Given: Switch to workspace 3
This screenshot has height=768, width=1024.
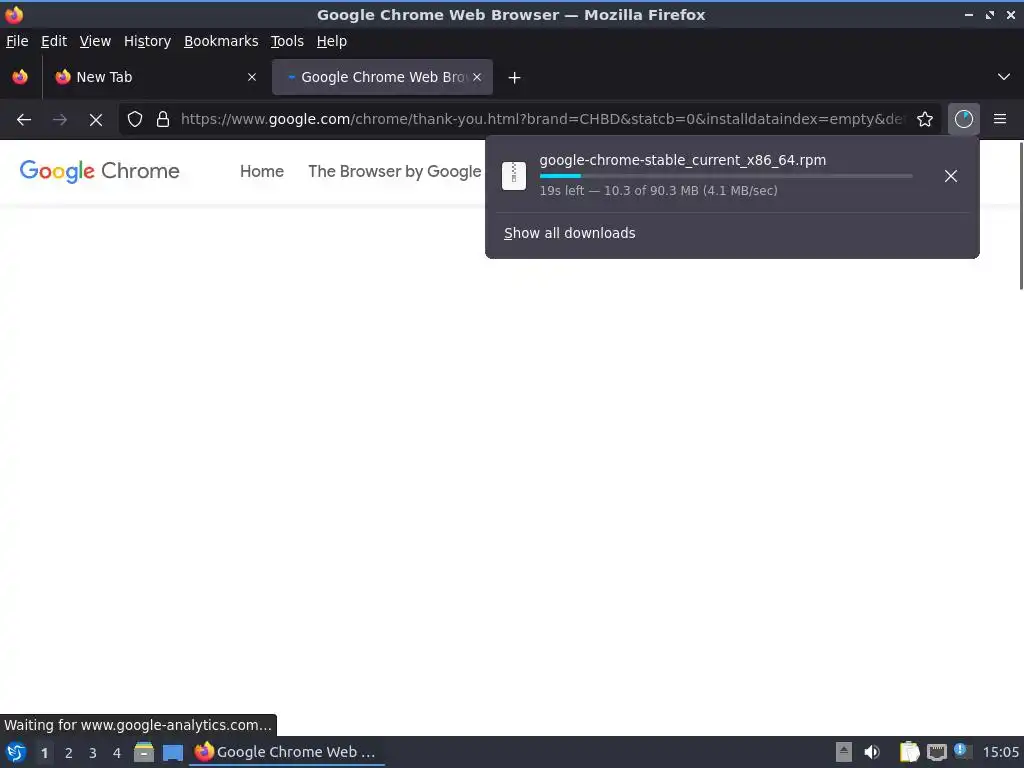Looking at the screenshot, I should tap(93, 753).
